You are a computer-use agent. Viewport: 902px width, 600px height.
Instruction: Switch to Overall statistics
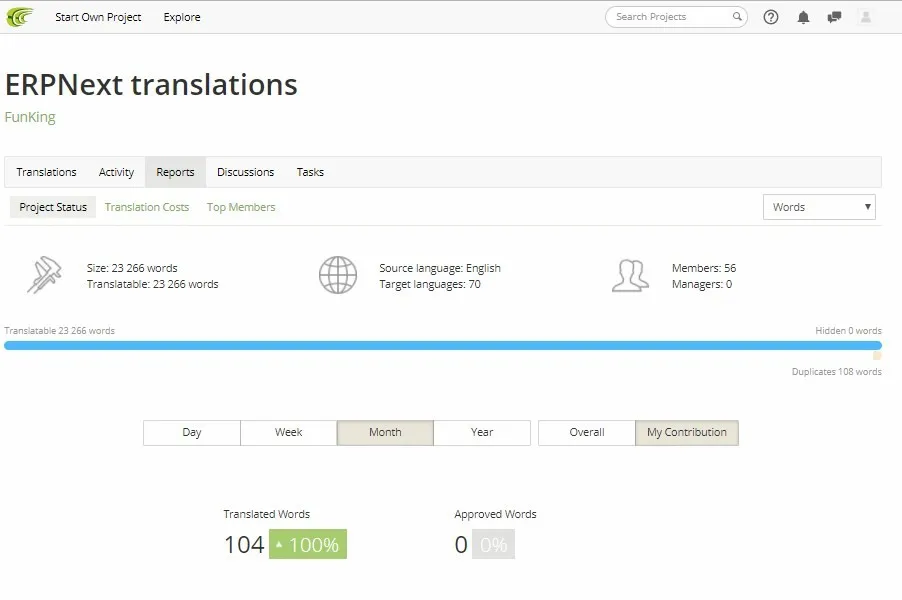click(x=587, y=433)
